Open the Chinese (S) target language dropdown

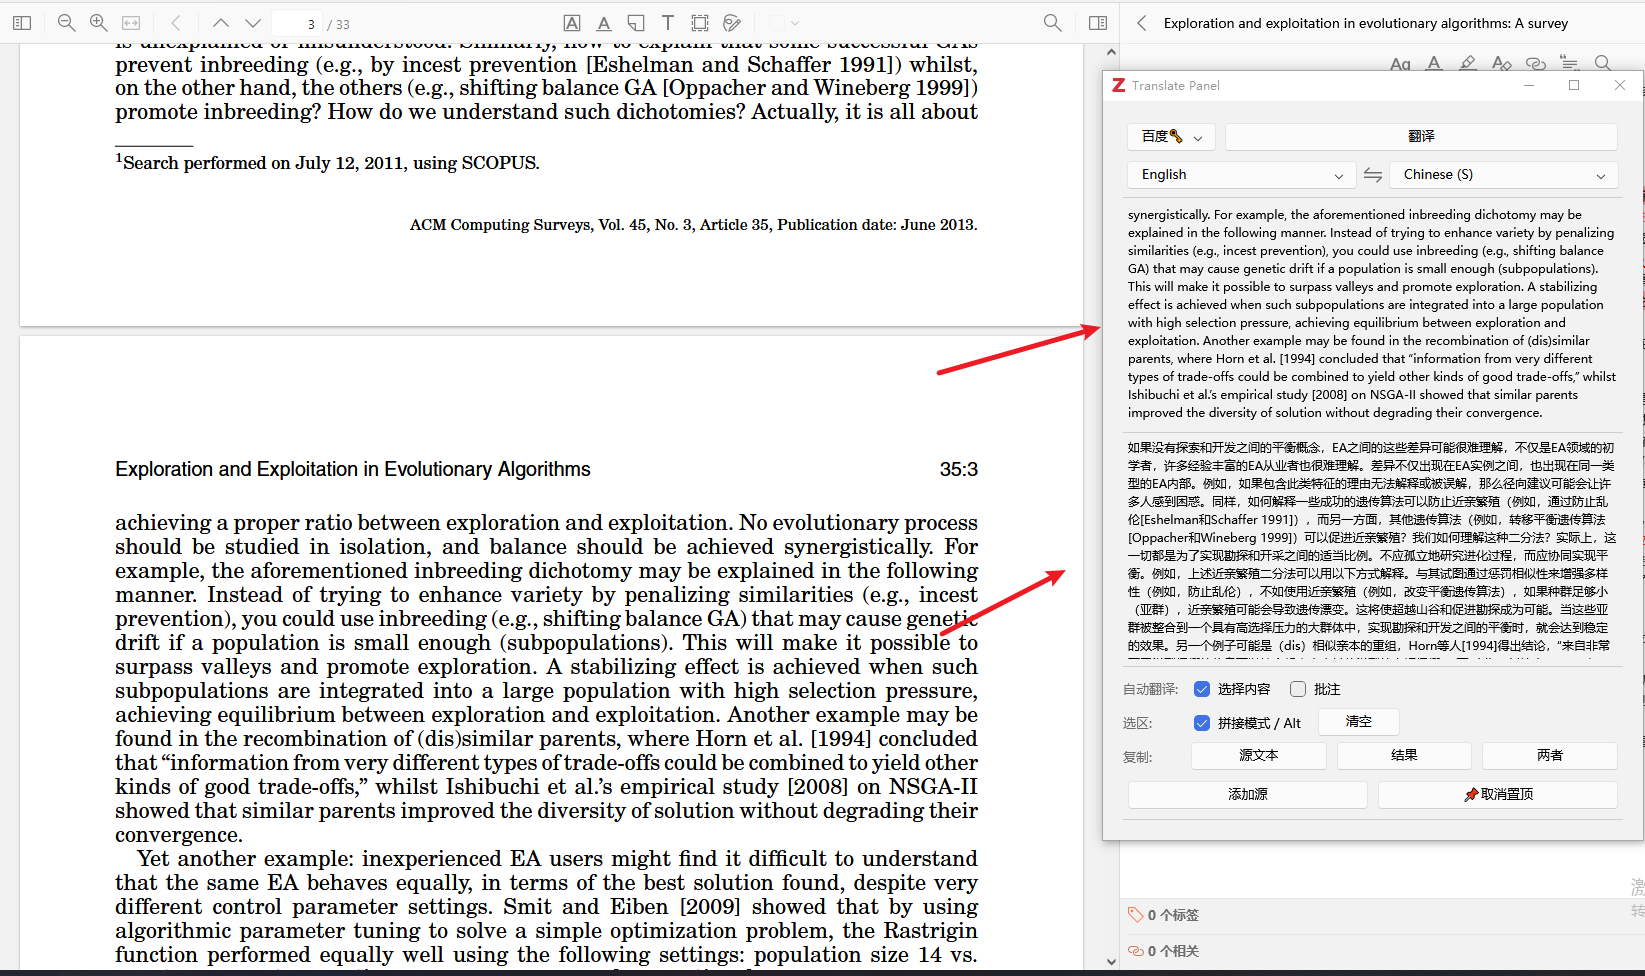(x=1503, y=175)
